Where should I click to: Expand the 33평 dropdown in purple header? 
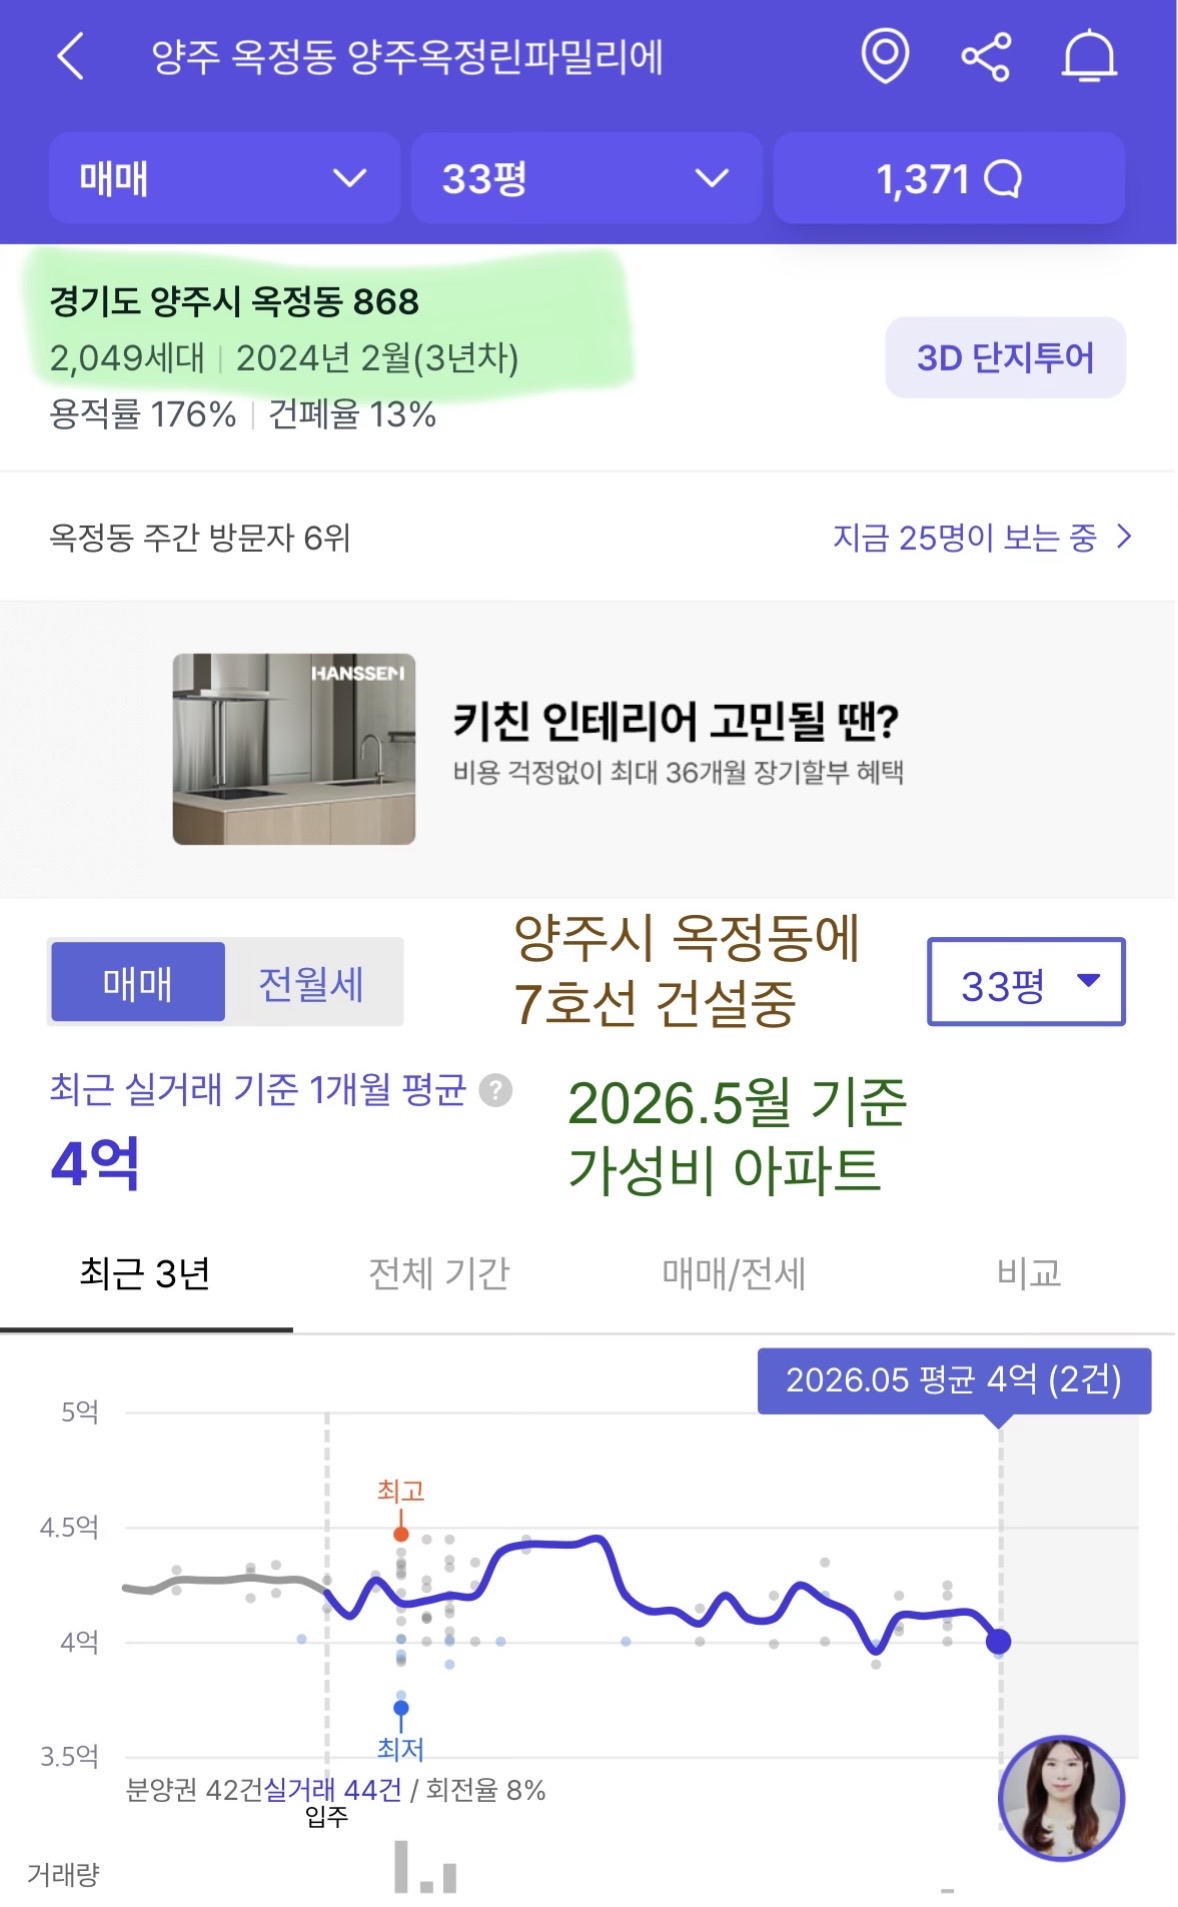(587, 179)
